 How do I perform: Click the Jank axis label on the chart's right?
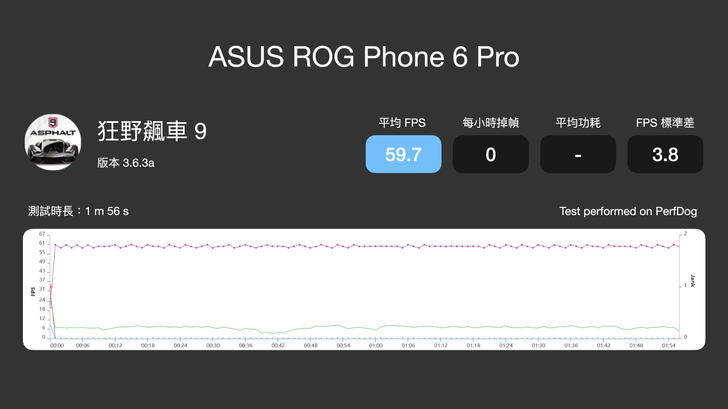click(x=693, y=284)
